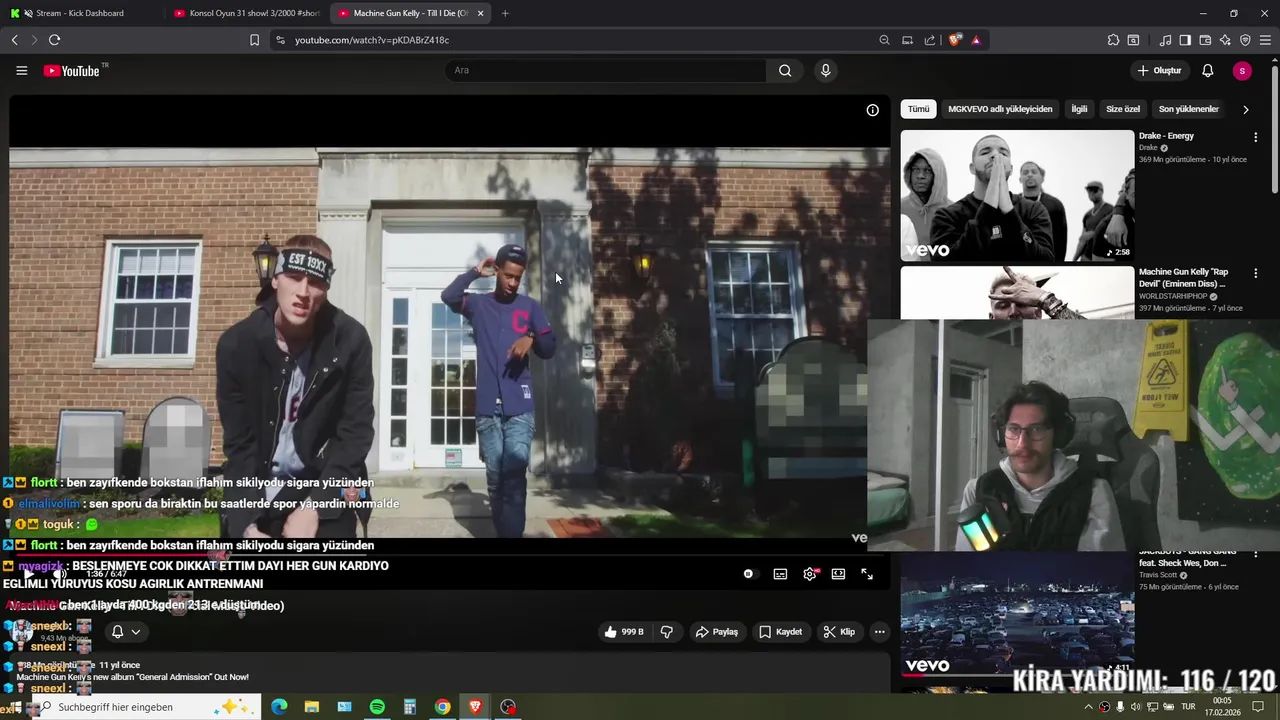Open options menu for the Rap Devil video
1280x720 pixels.
(x=1256, y=273)
